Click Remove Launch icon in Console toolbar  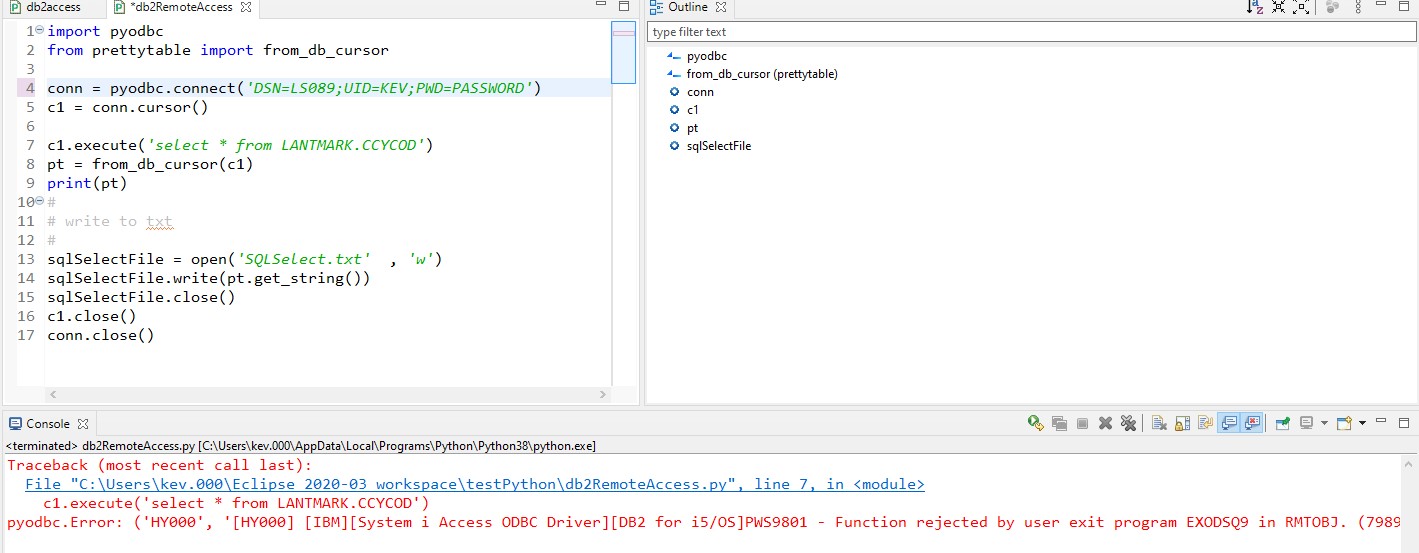point(1105,423)
